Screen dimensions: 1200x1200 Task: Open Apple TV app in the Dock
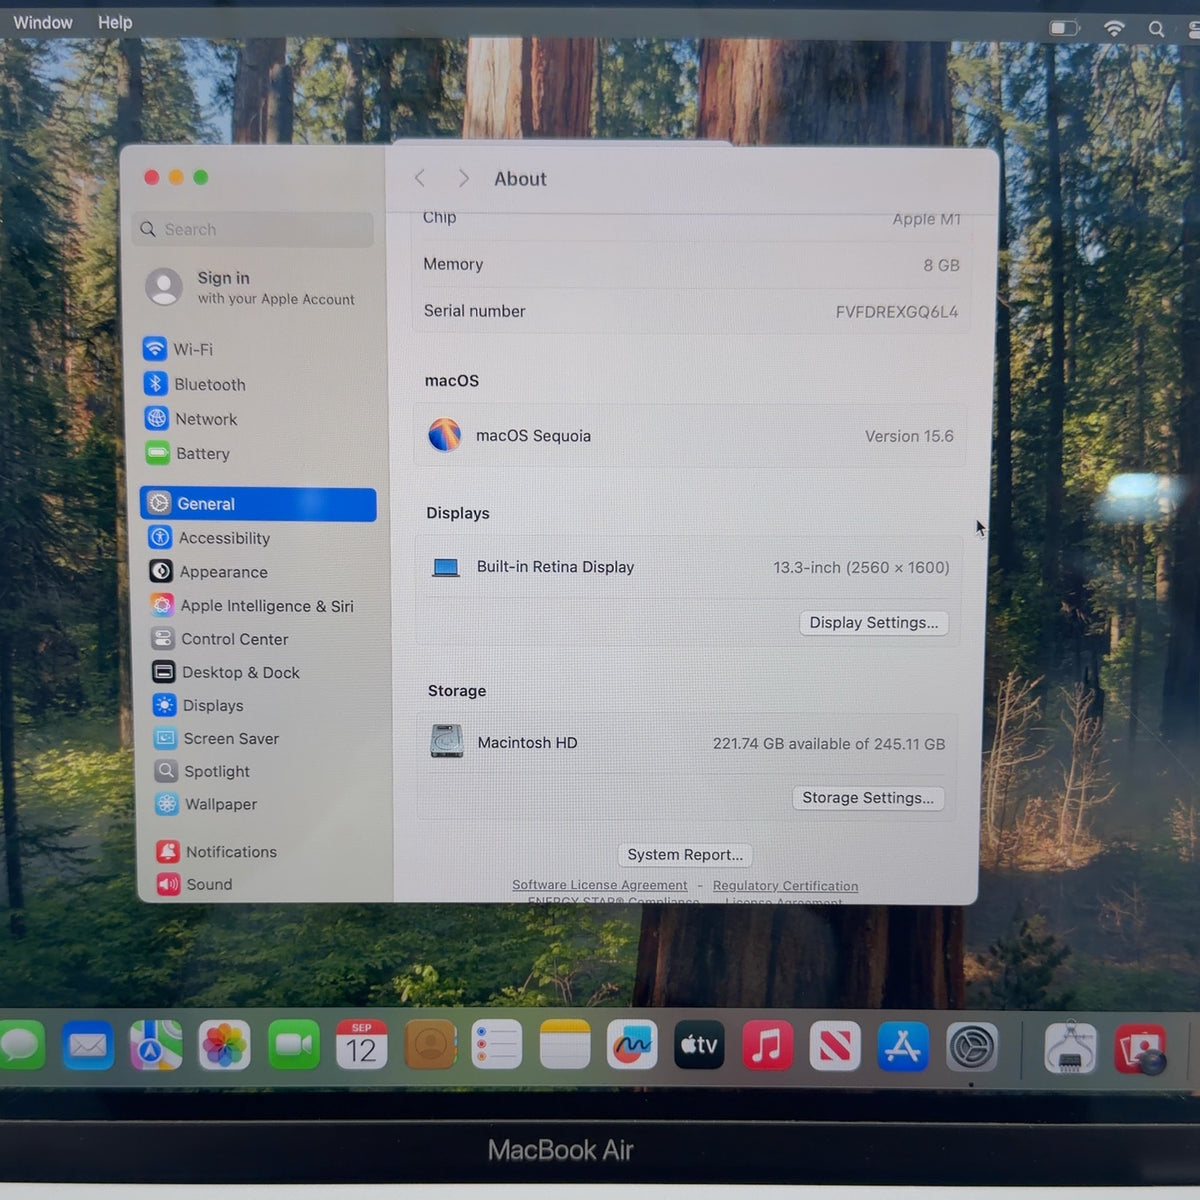699,1046
